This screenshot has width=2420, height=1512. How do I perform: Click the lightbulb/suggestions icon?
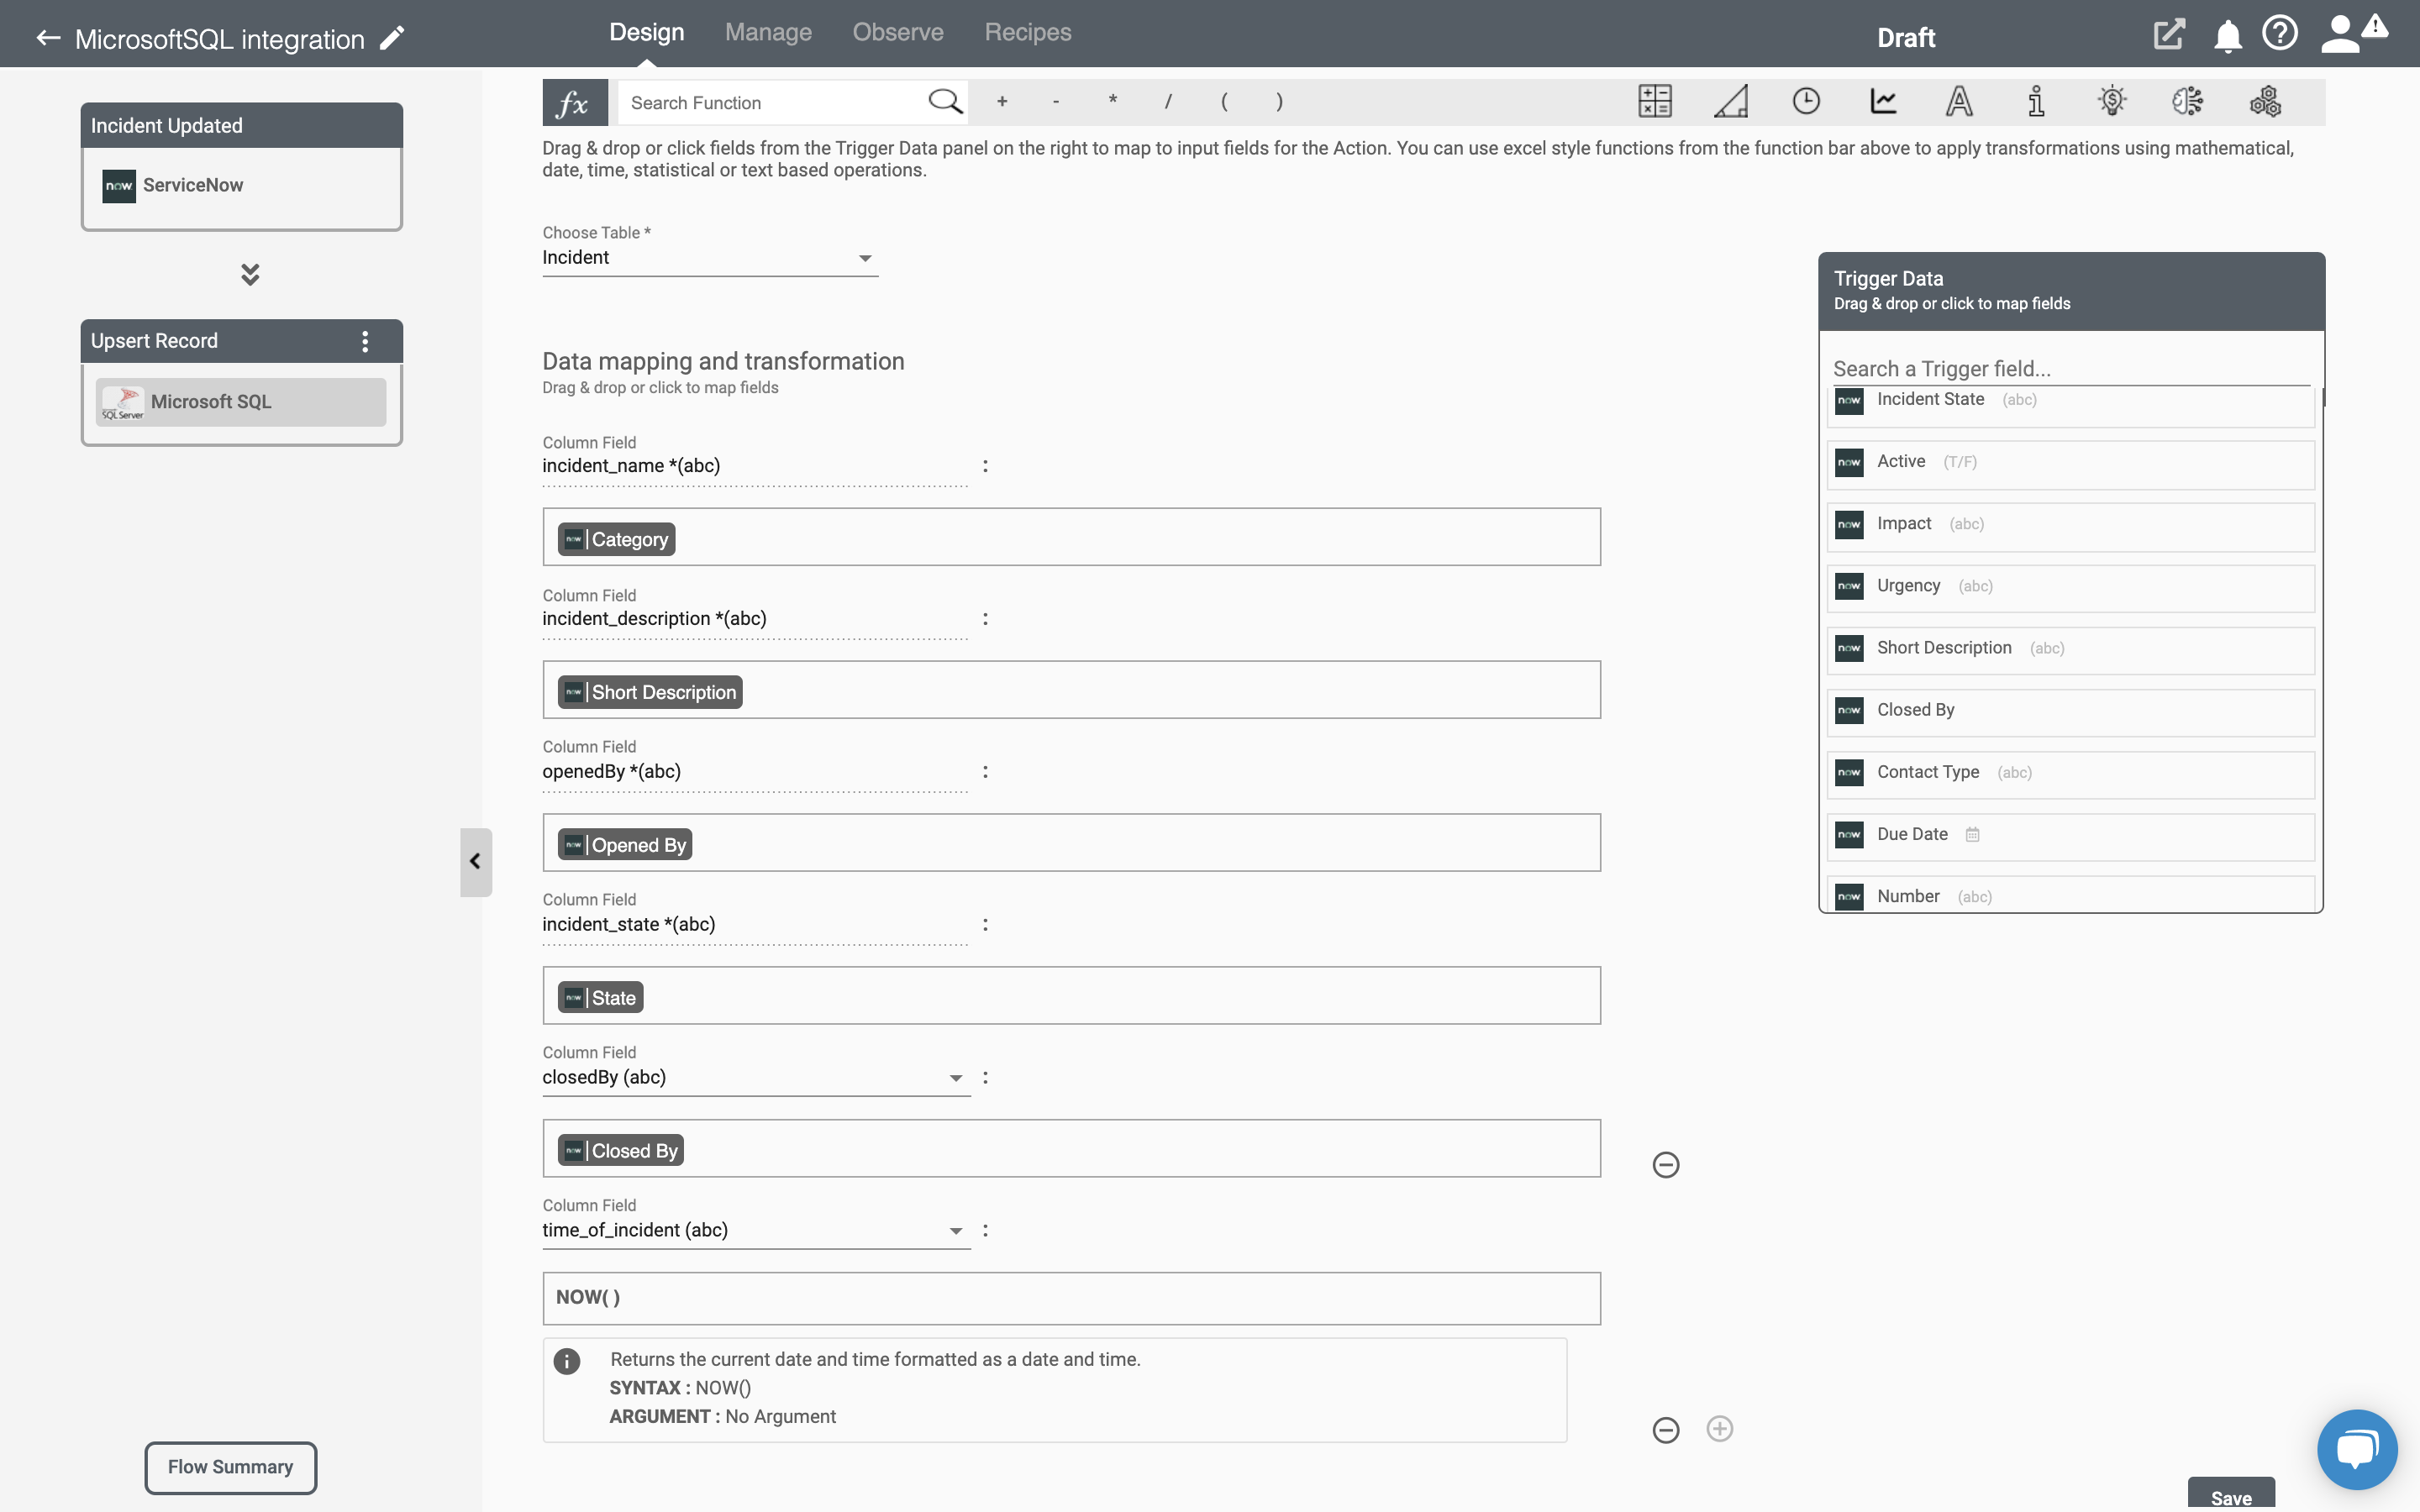pyautogui.click(x=2112, y=101)
